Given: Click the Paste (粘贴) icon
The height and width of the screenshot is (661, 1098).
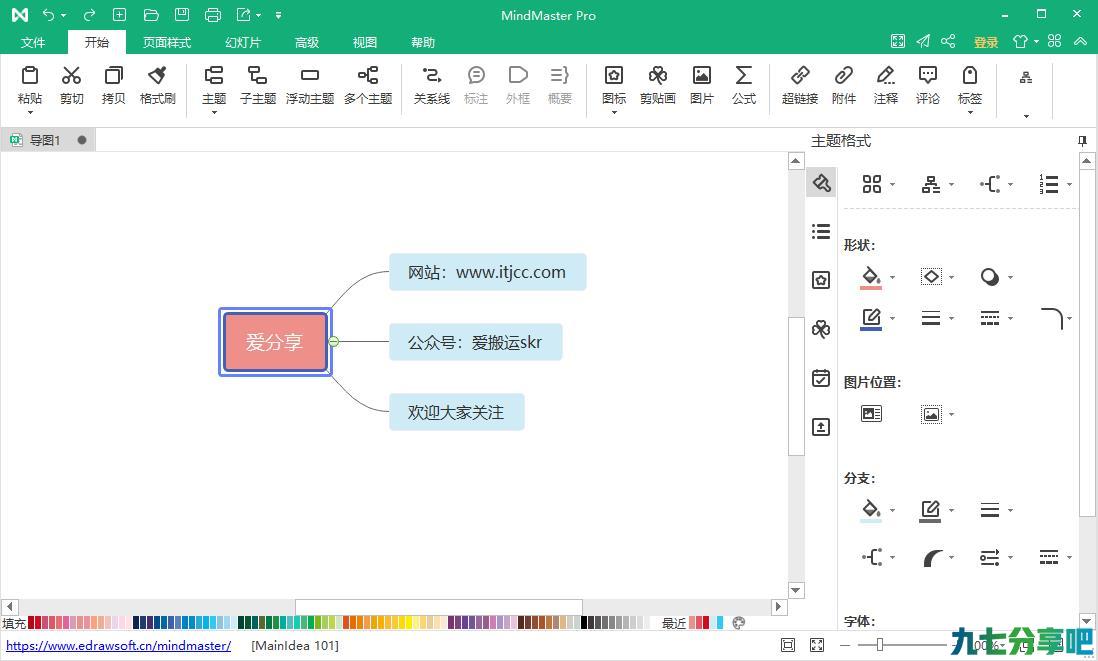Looking at the screenshot, I should [x=29, y=76].
